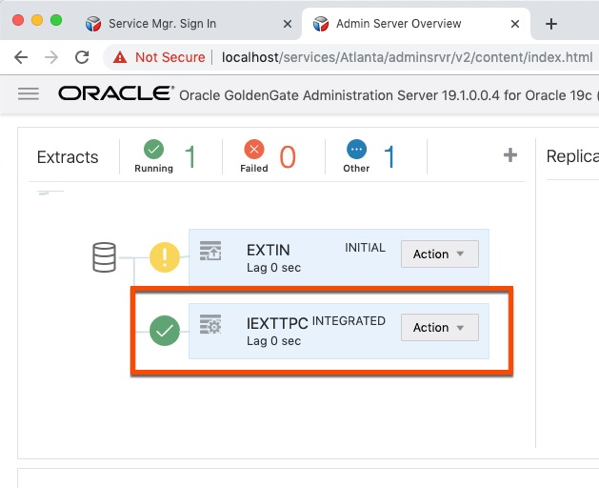Click the yellow warning icon for EXTIN
The image size is (599, 488).
pos(165,257)
